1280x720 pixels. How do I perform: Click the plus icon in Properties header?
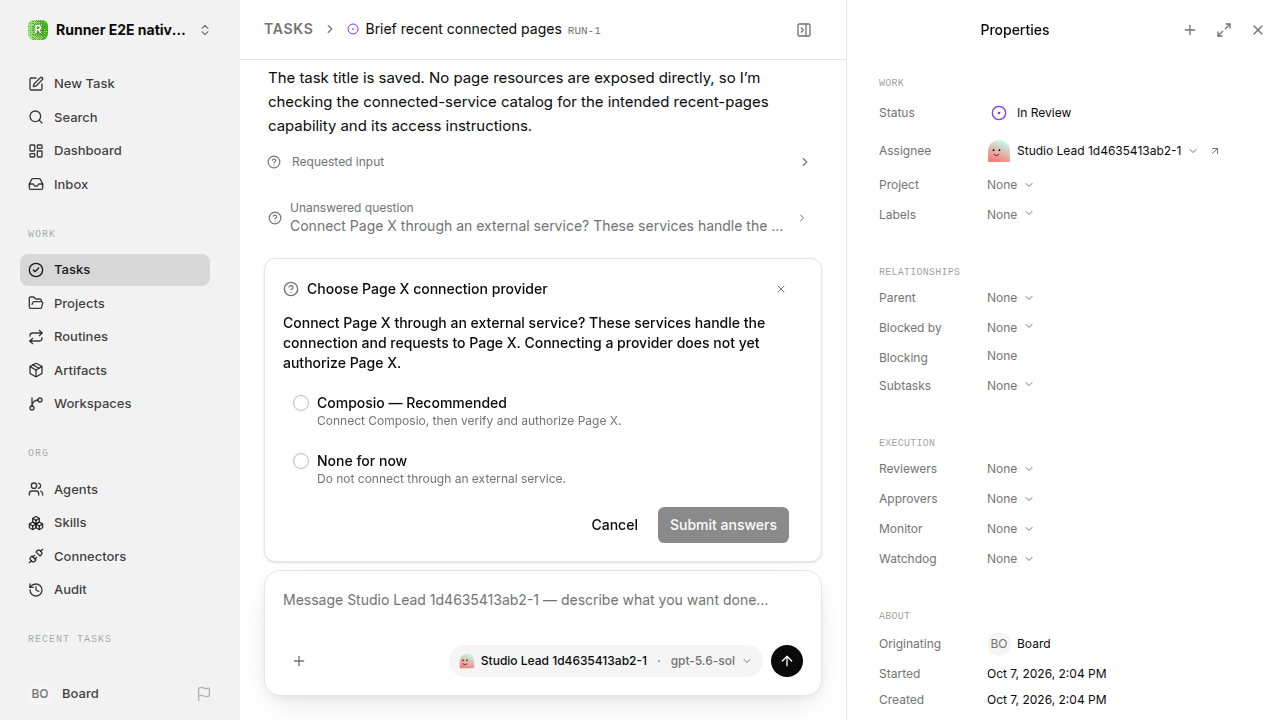[x=1190, y=30]
